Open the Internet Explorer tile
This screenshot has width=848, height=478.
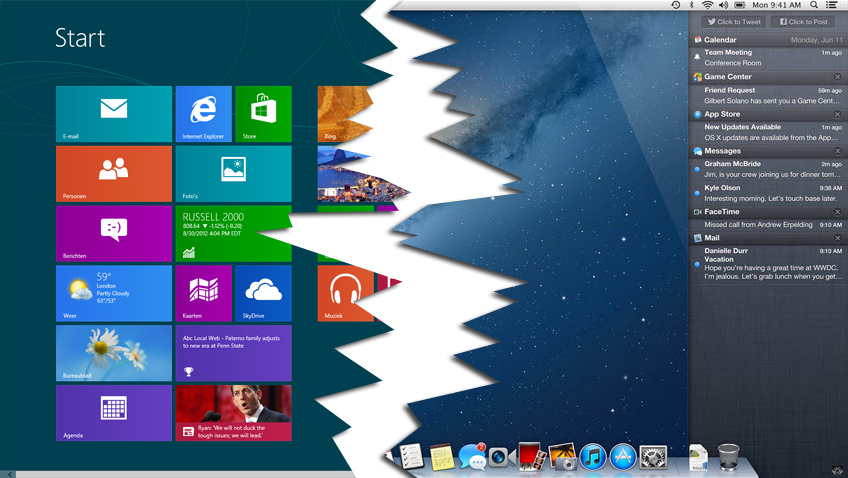pos(203,114)
